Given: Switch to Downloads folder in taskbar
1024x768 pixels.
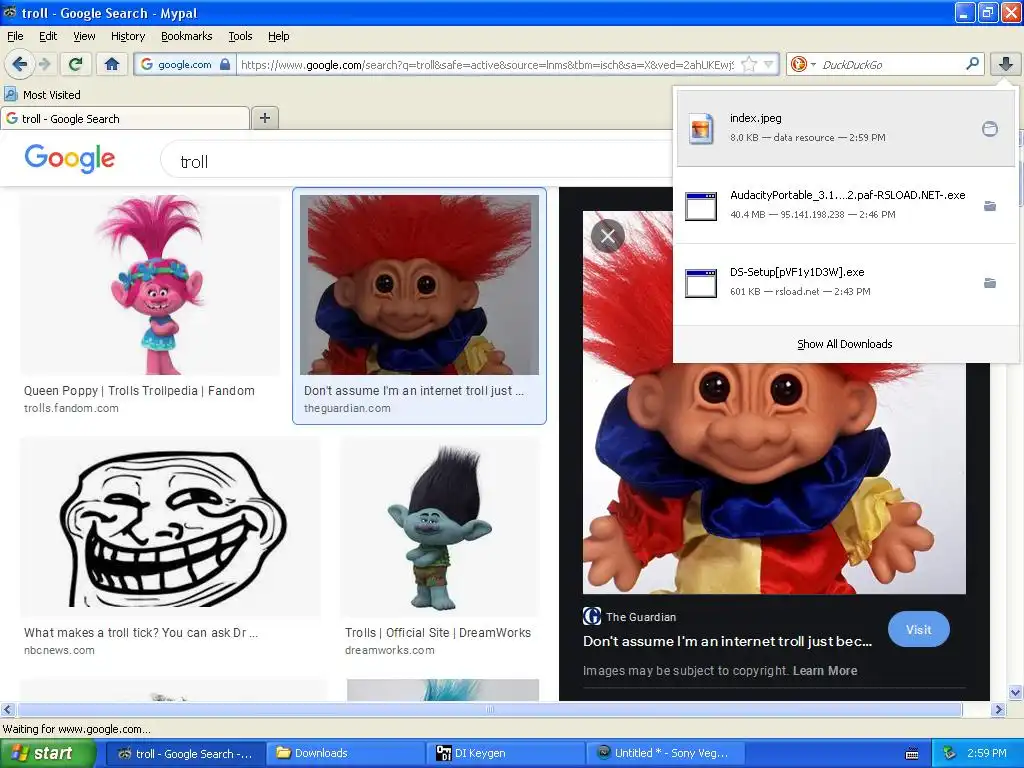Looking at the screenshot, I should 345,753.
